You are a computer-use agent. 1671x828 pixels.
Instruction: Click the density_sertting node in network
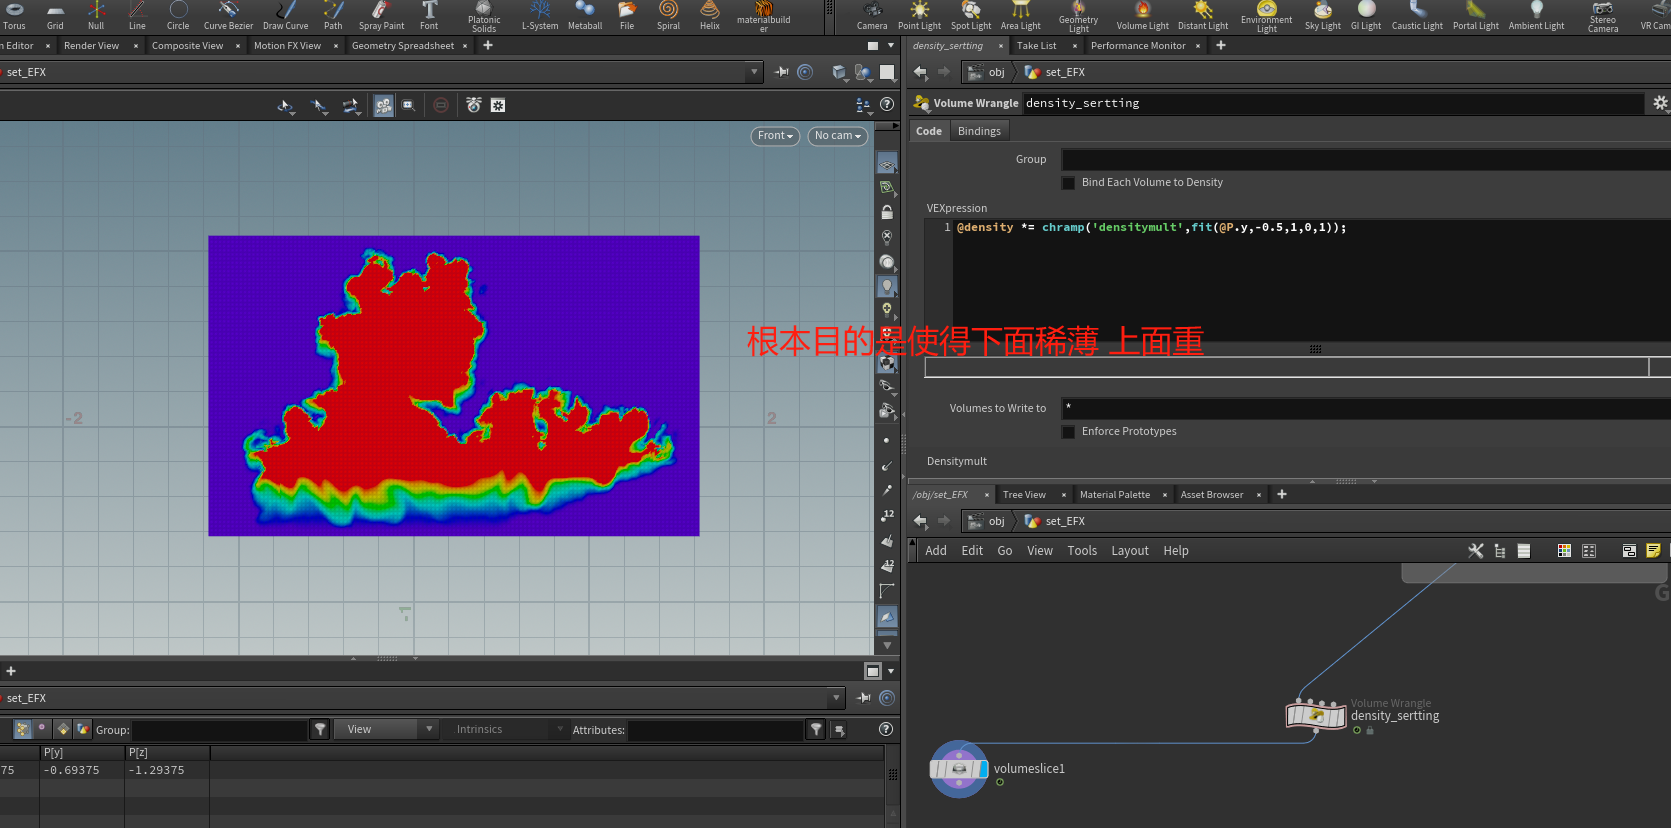point(1316,715)
